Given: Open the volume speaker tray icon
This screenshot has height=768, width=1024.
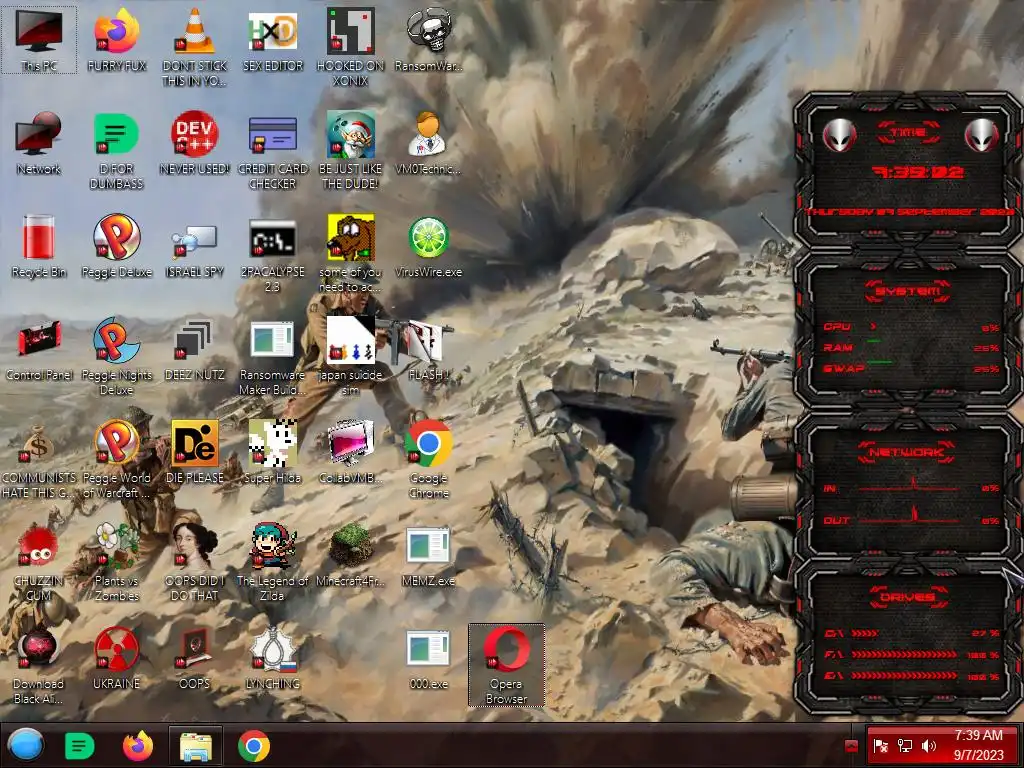Looking at the screenshot, I should [929, 746].
